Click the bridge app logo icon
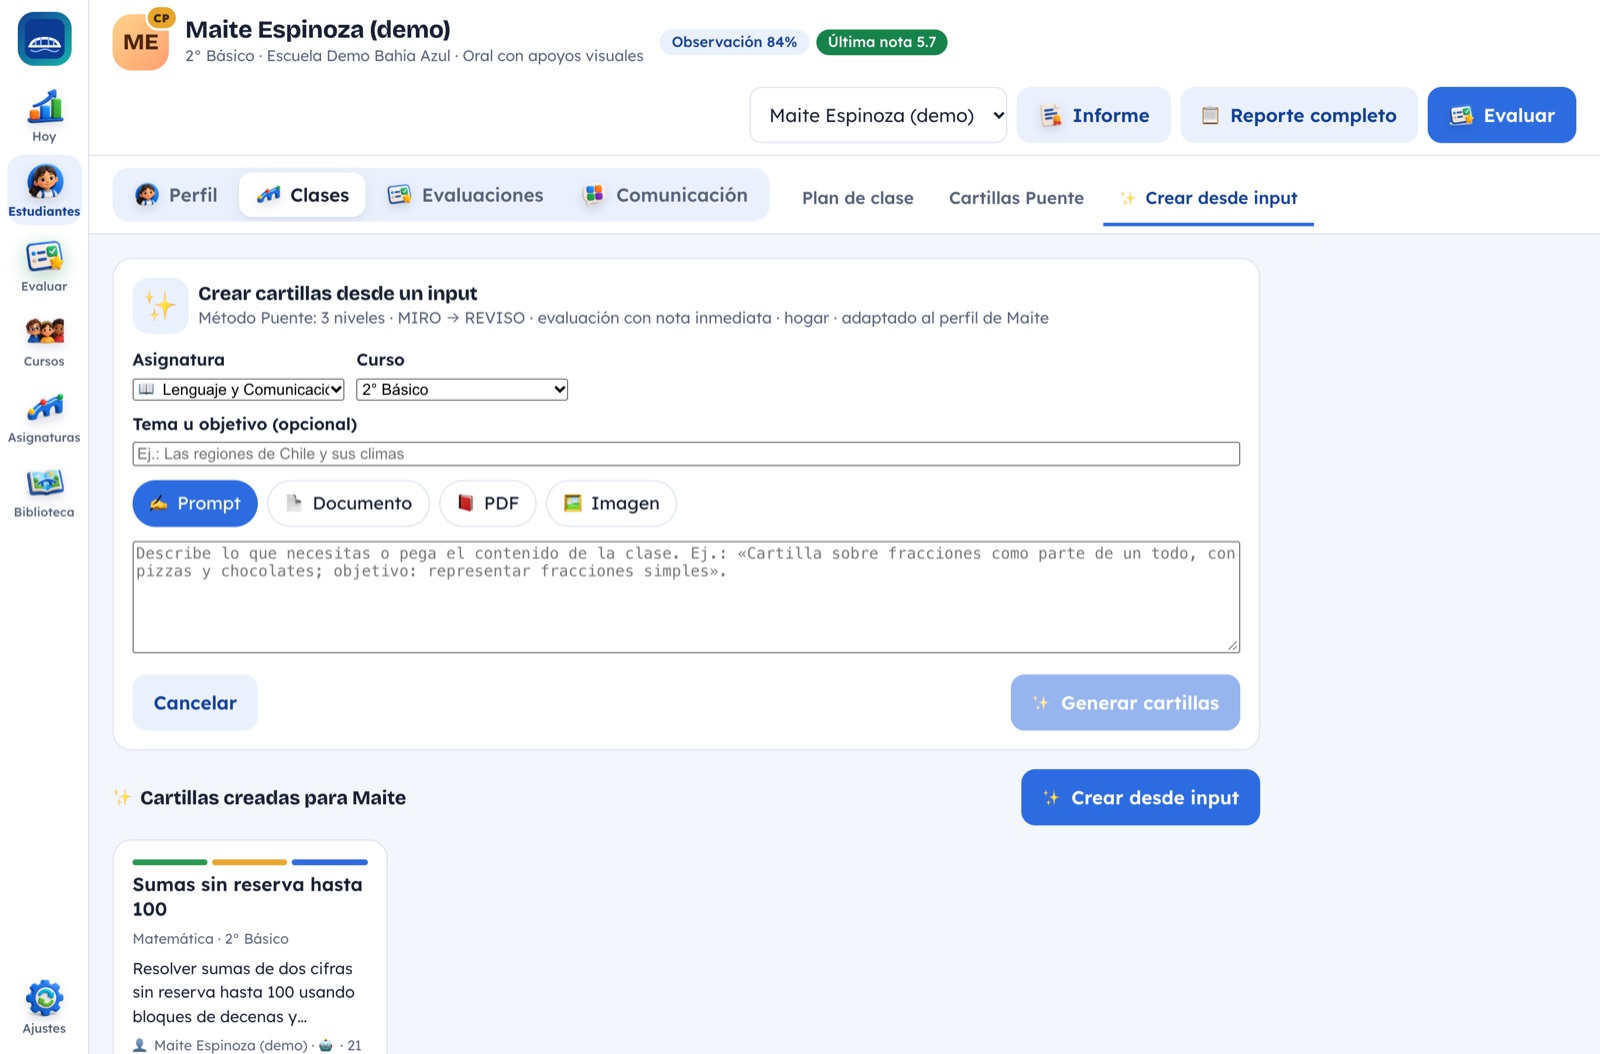The height and width of the screenshot is (1054, 1600). [44, 39]
